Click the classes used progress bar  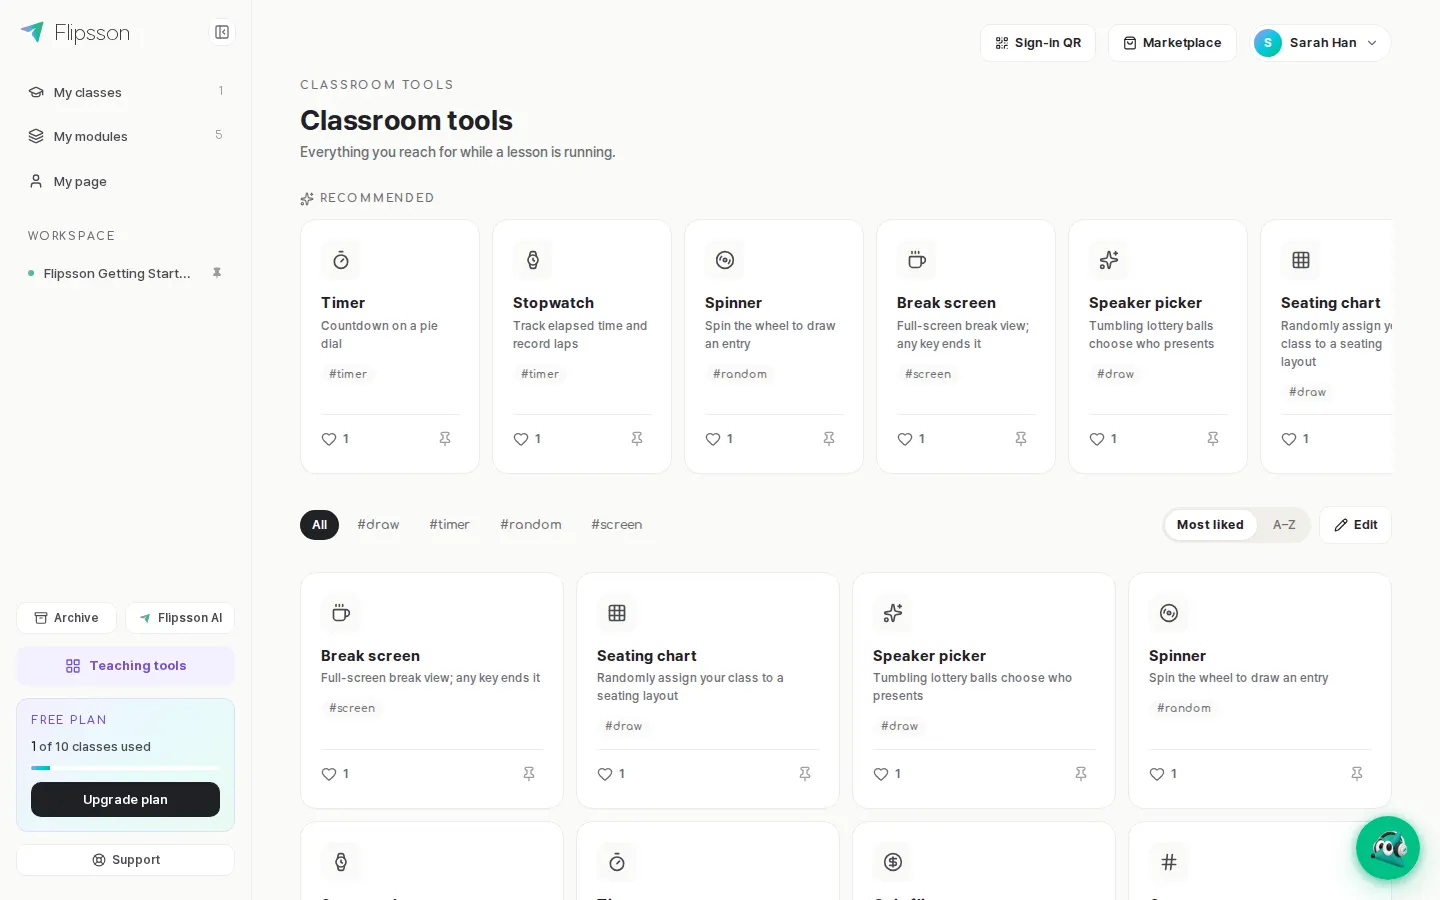point(125,768)
